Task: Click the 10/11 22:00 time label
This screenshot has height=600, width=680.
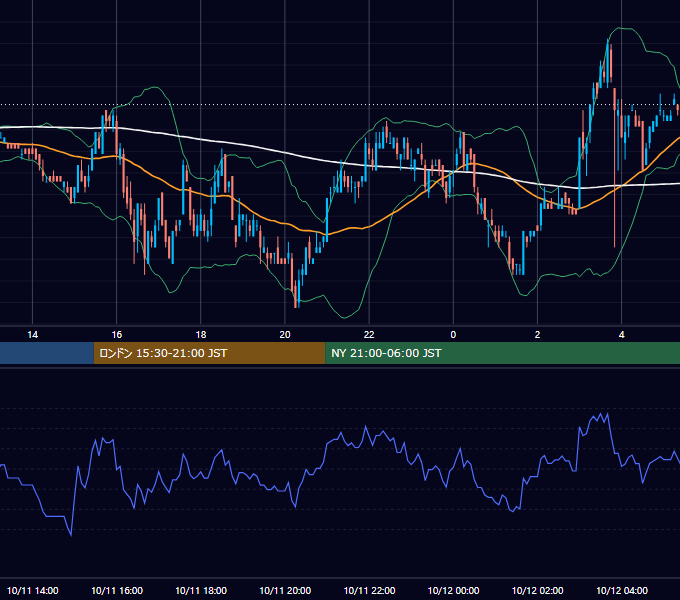Action: (x=369, y=590)
